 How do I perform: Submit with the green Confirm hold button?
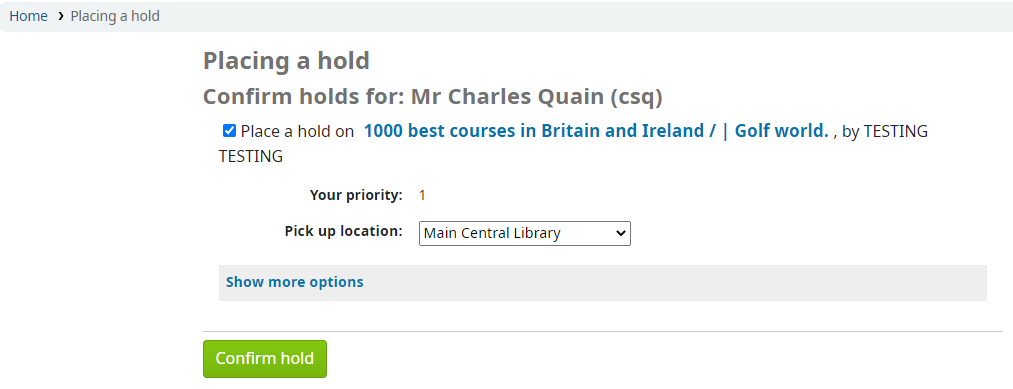(265, 359)
